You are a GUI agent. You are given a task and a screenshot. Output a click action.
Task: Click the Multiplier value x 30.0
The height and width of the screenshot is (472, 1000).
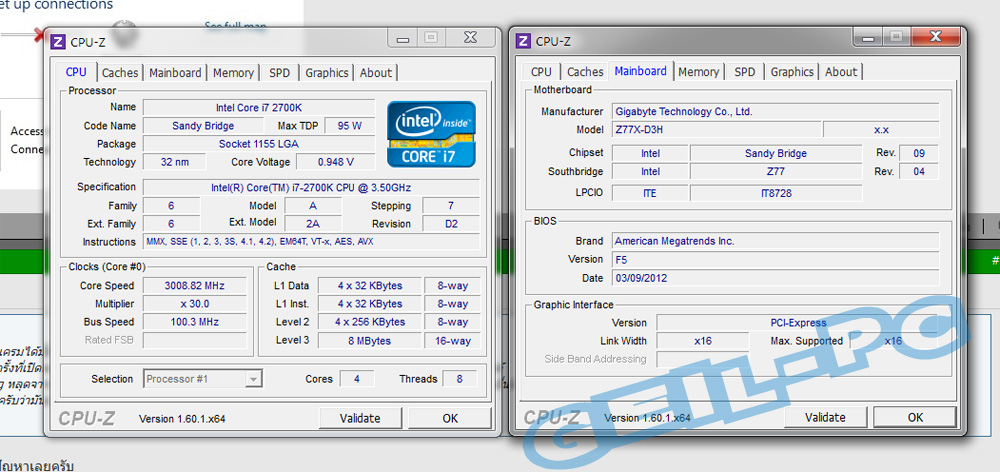(195, 304)
